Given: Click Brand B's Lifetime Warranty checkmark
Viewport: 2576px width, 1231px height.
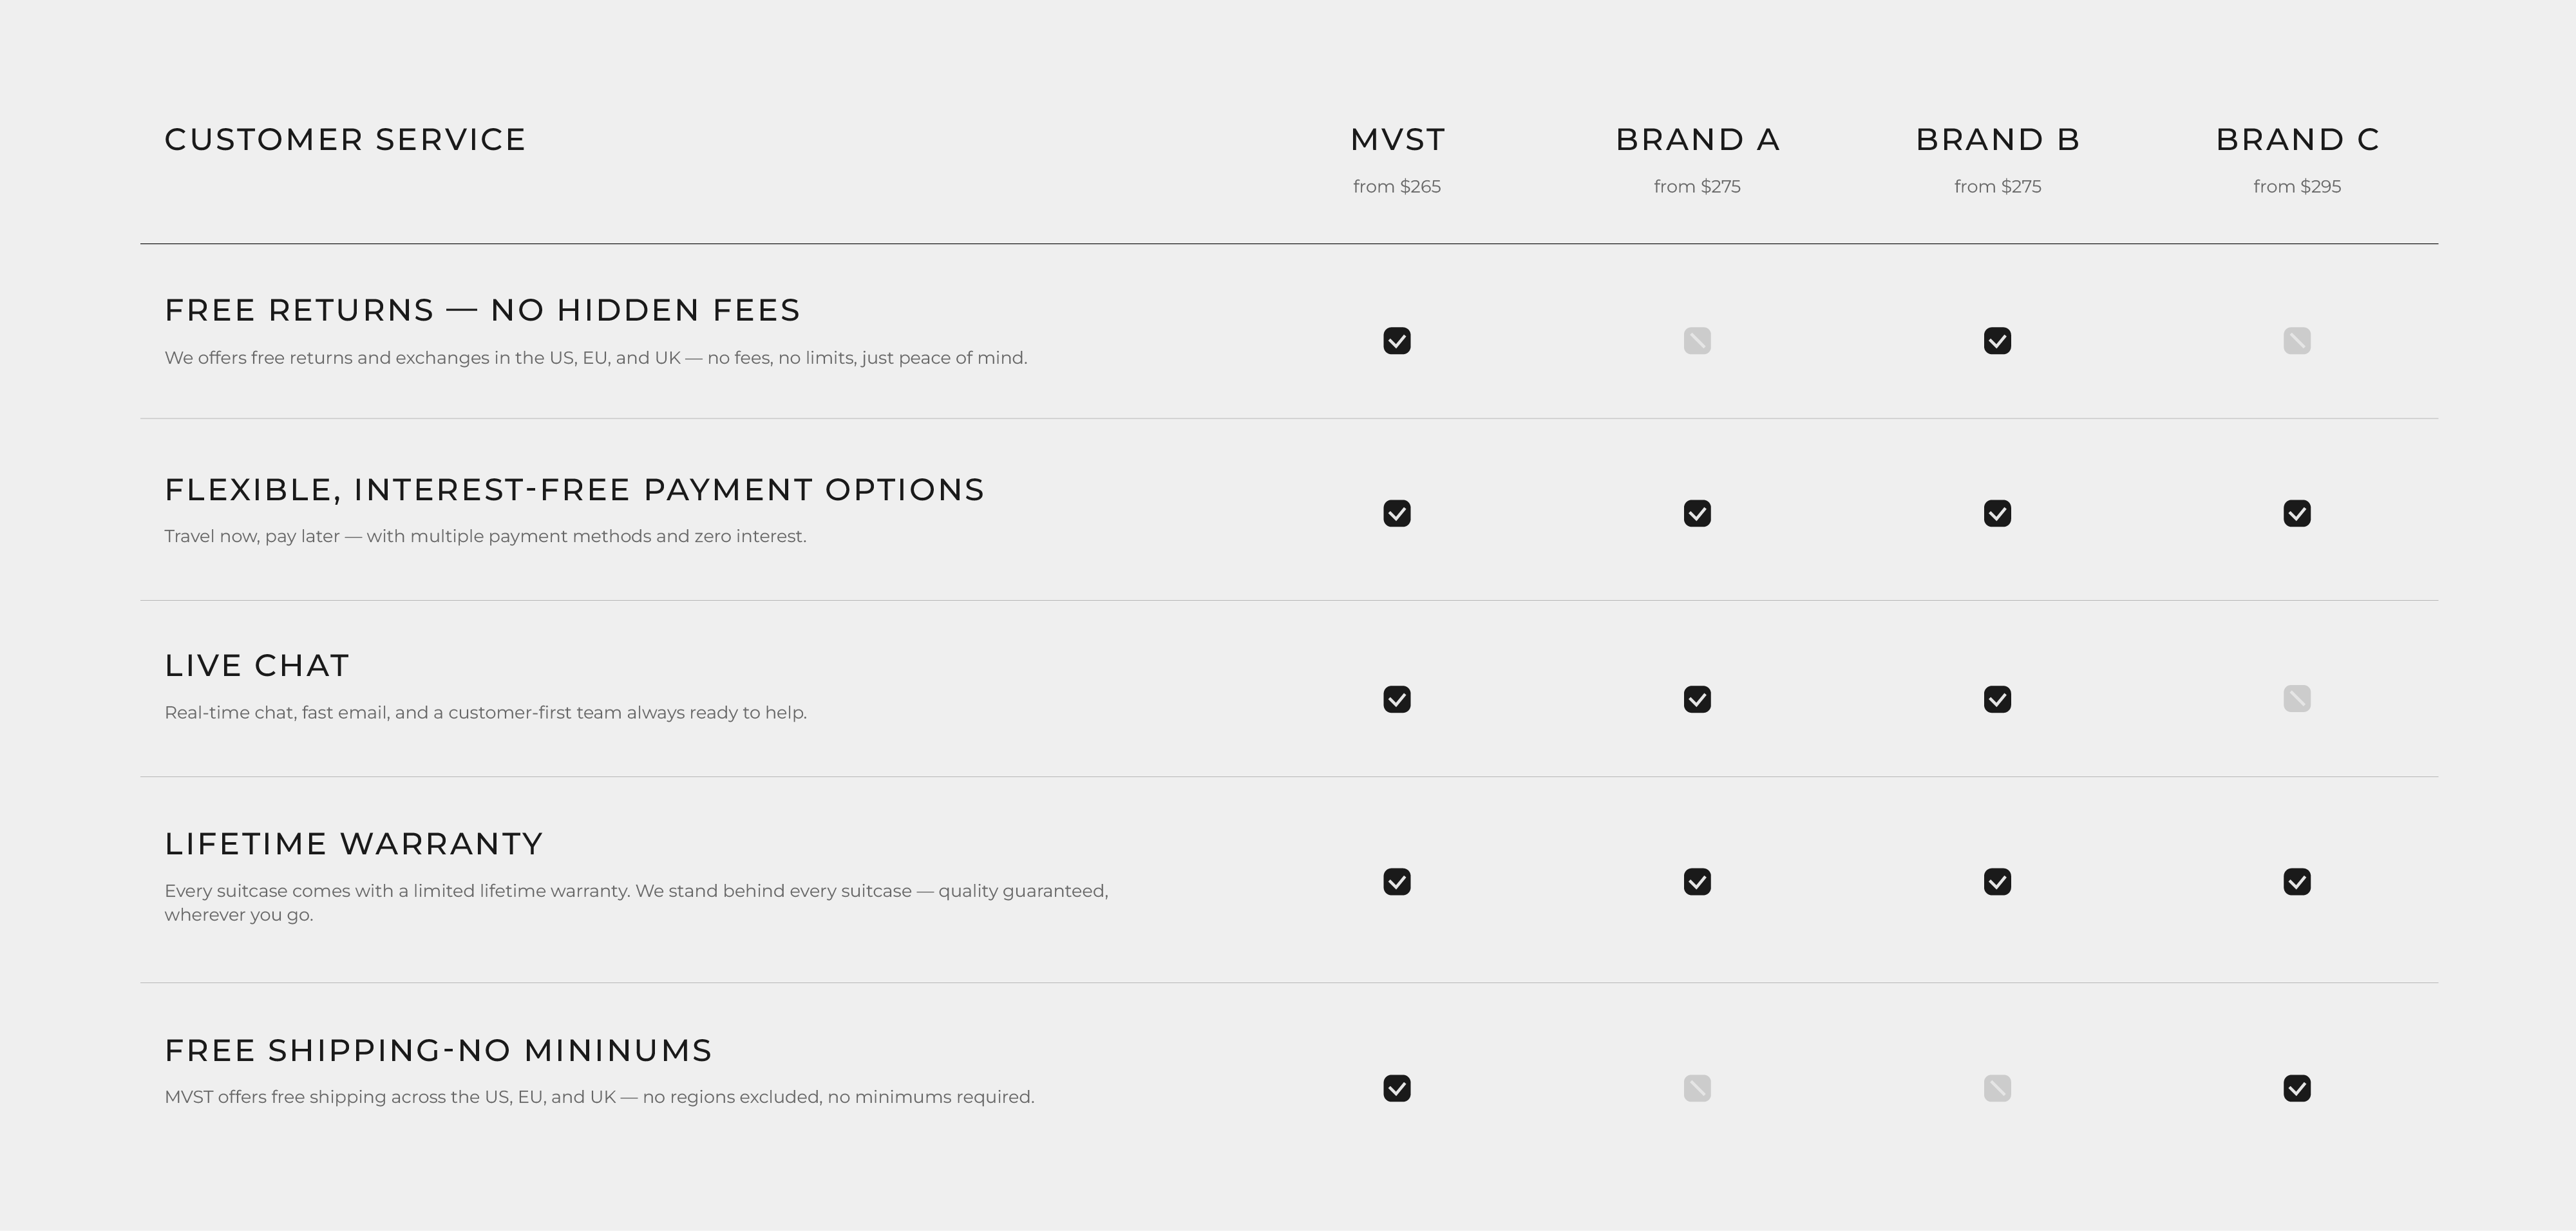Looking at the screenshot, I should tap(1997, 882).
